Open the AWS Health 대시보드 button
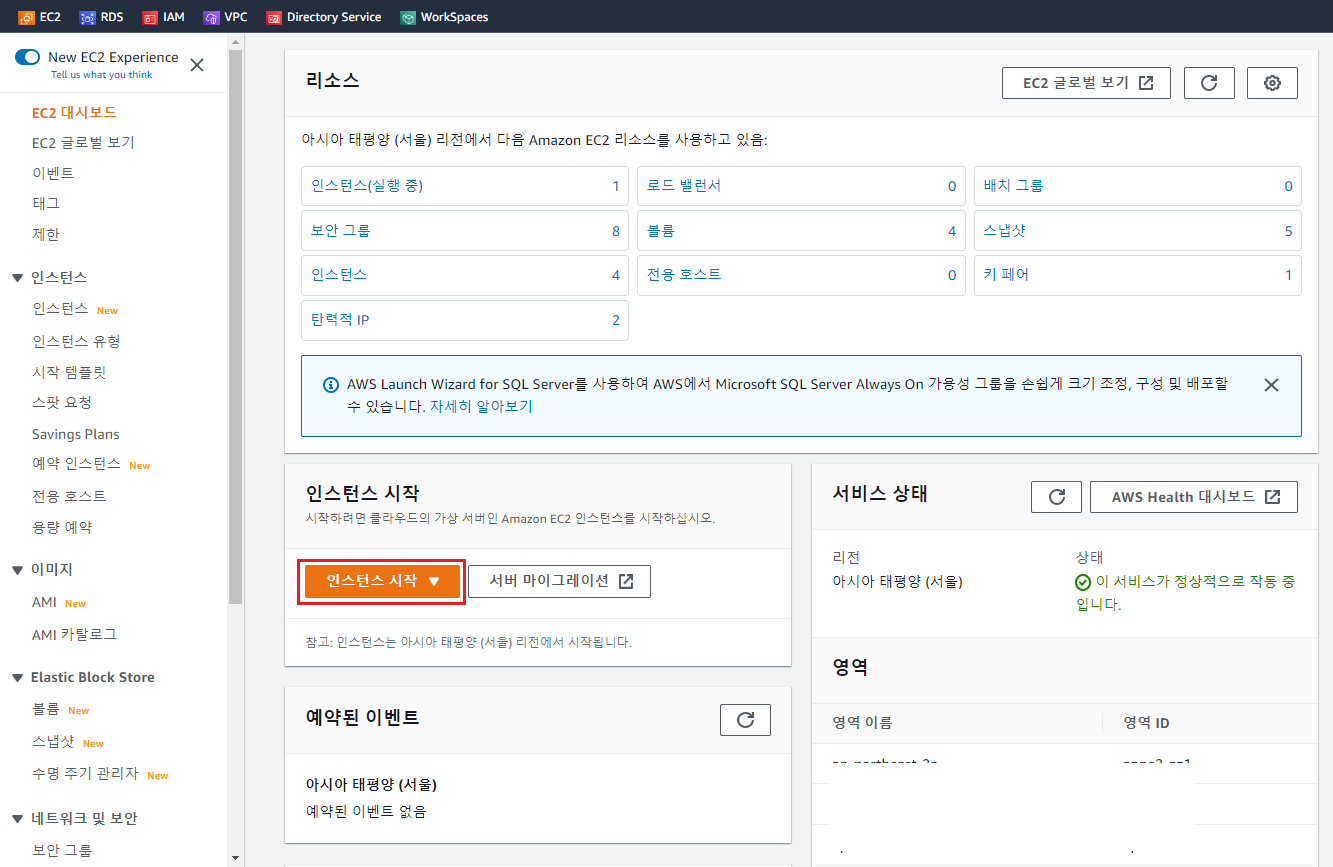The height and width of the screenshot is (867, 1333). 1194,497
